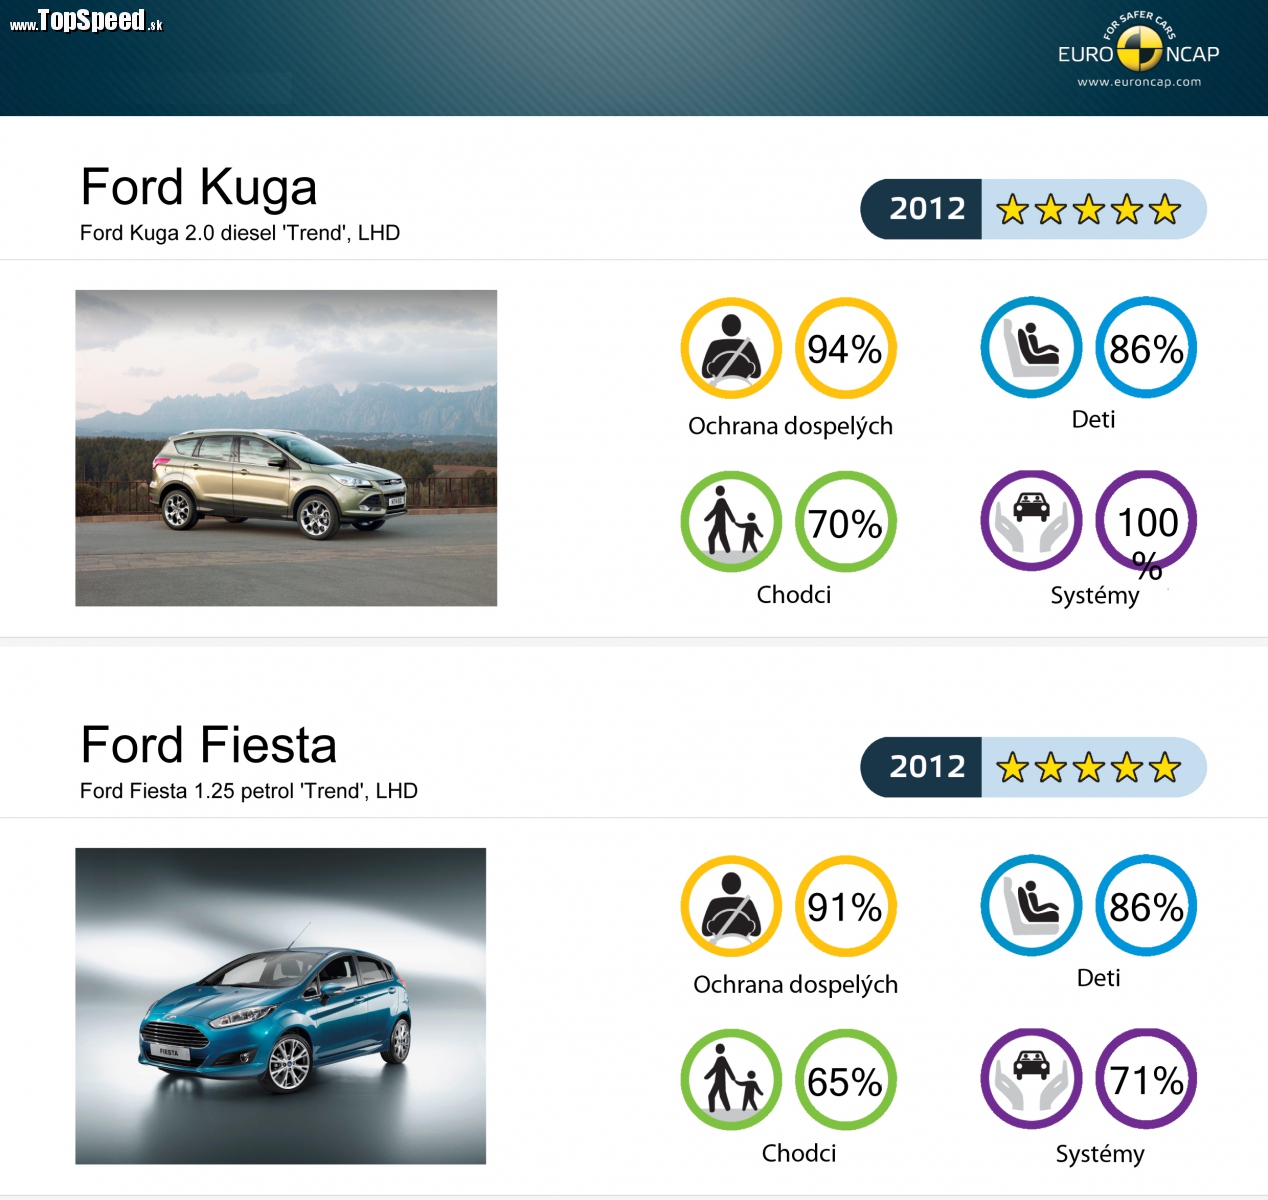Click the Ford Fiesta 2012 five-star rating badge
This screenshot has height=1200, width=1268.
[x=1033, y=767]
